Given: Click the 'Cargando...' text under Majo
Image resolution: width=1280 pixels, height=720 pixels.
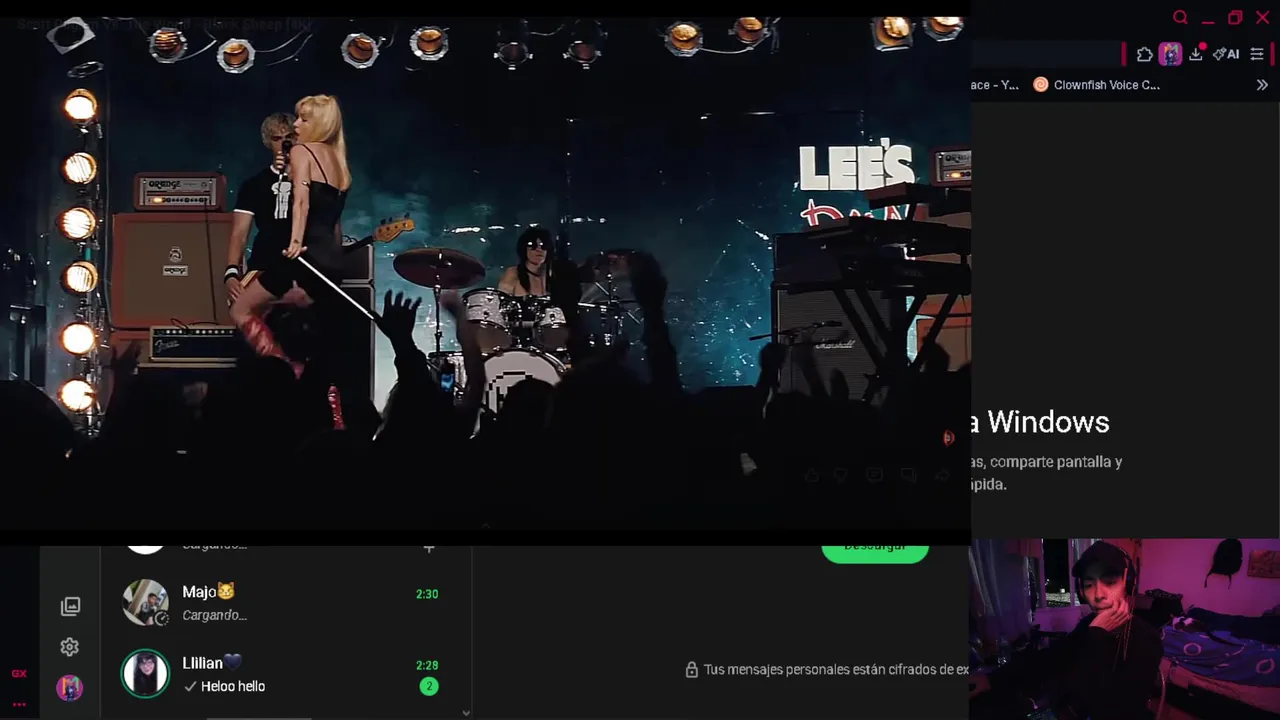Looking at the screenshot, I should coord(215,615).
